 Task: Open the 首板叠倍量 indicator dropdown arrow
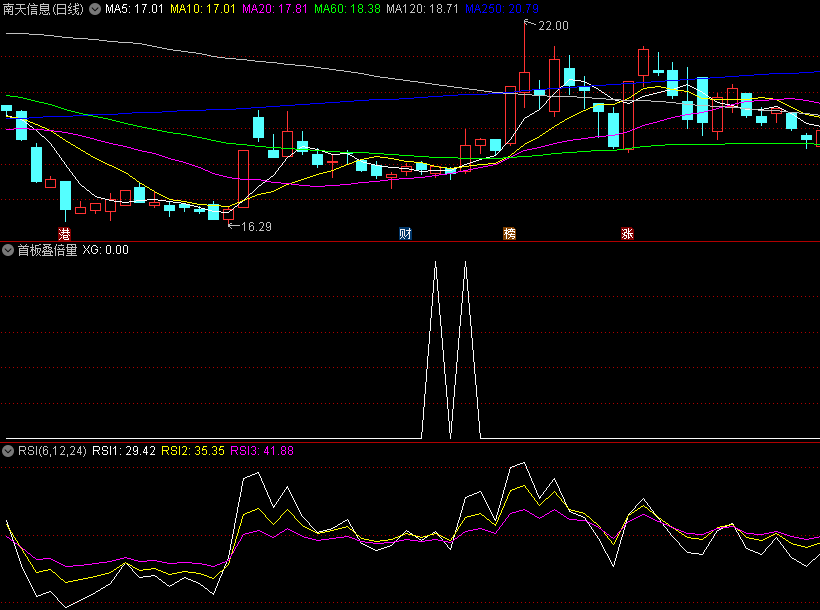8,250
